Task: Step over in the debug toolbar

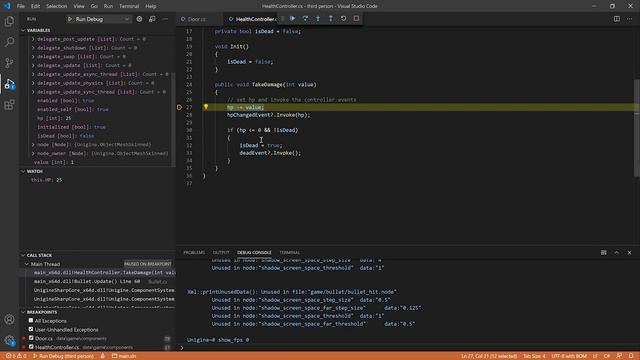Action: (305, 18)
